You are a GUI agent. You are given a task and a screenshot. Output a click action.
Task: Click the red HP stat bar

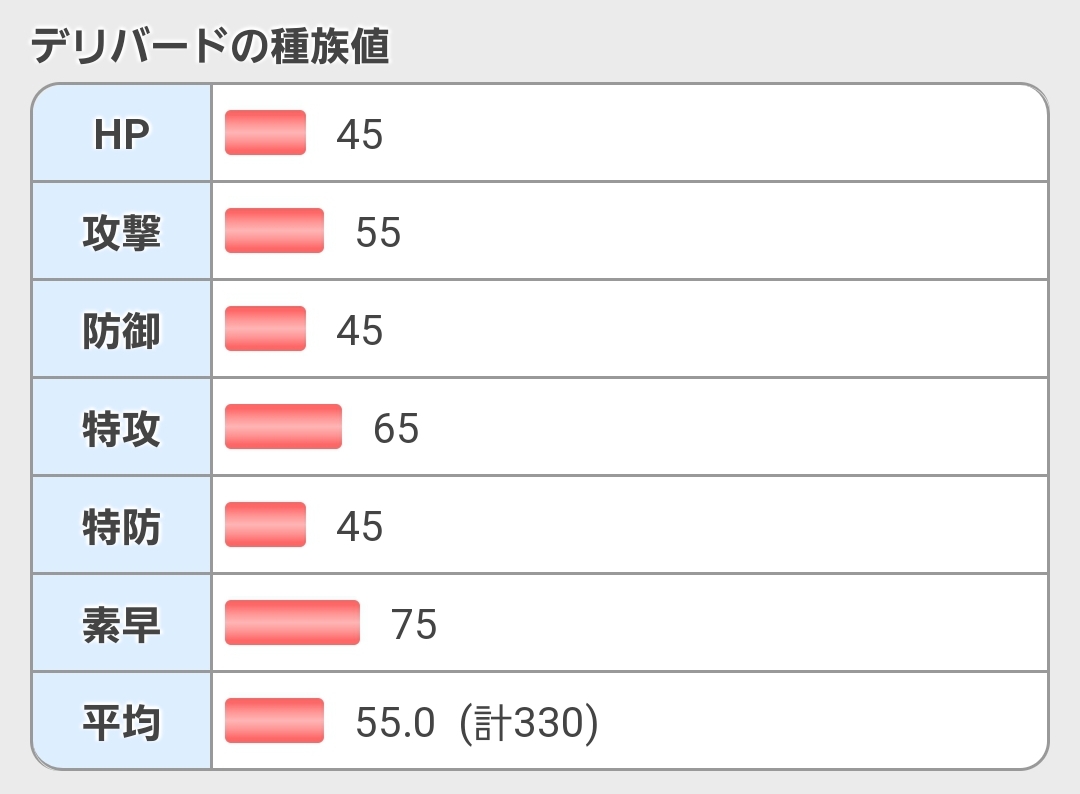click(265, 133)
